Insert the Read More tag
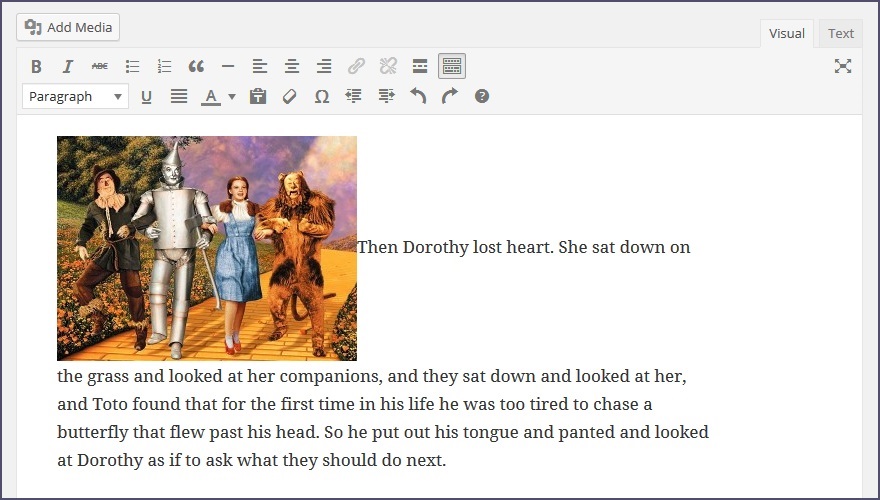Image resolution: width=880 pixels, height=500 pixels. 420,67
